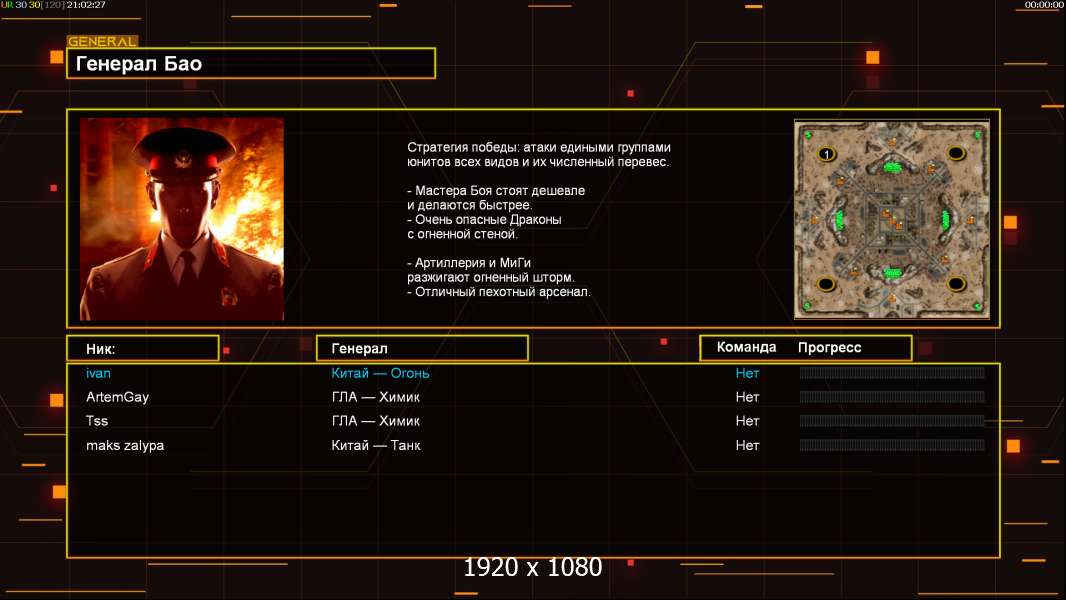Click the loading progress bar for ivan
Viewport: 1066px width, 600px height.
(x=892, y=373)
